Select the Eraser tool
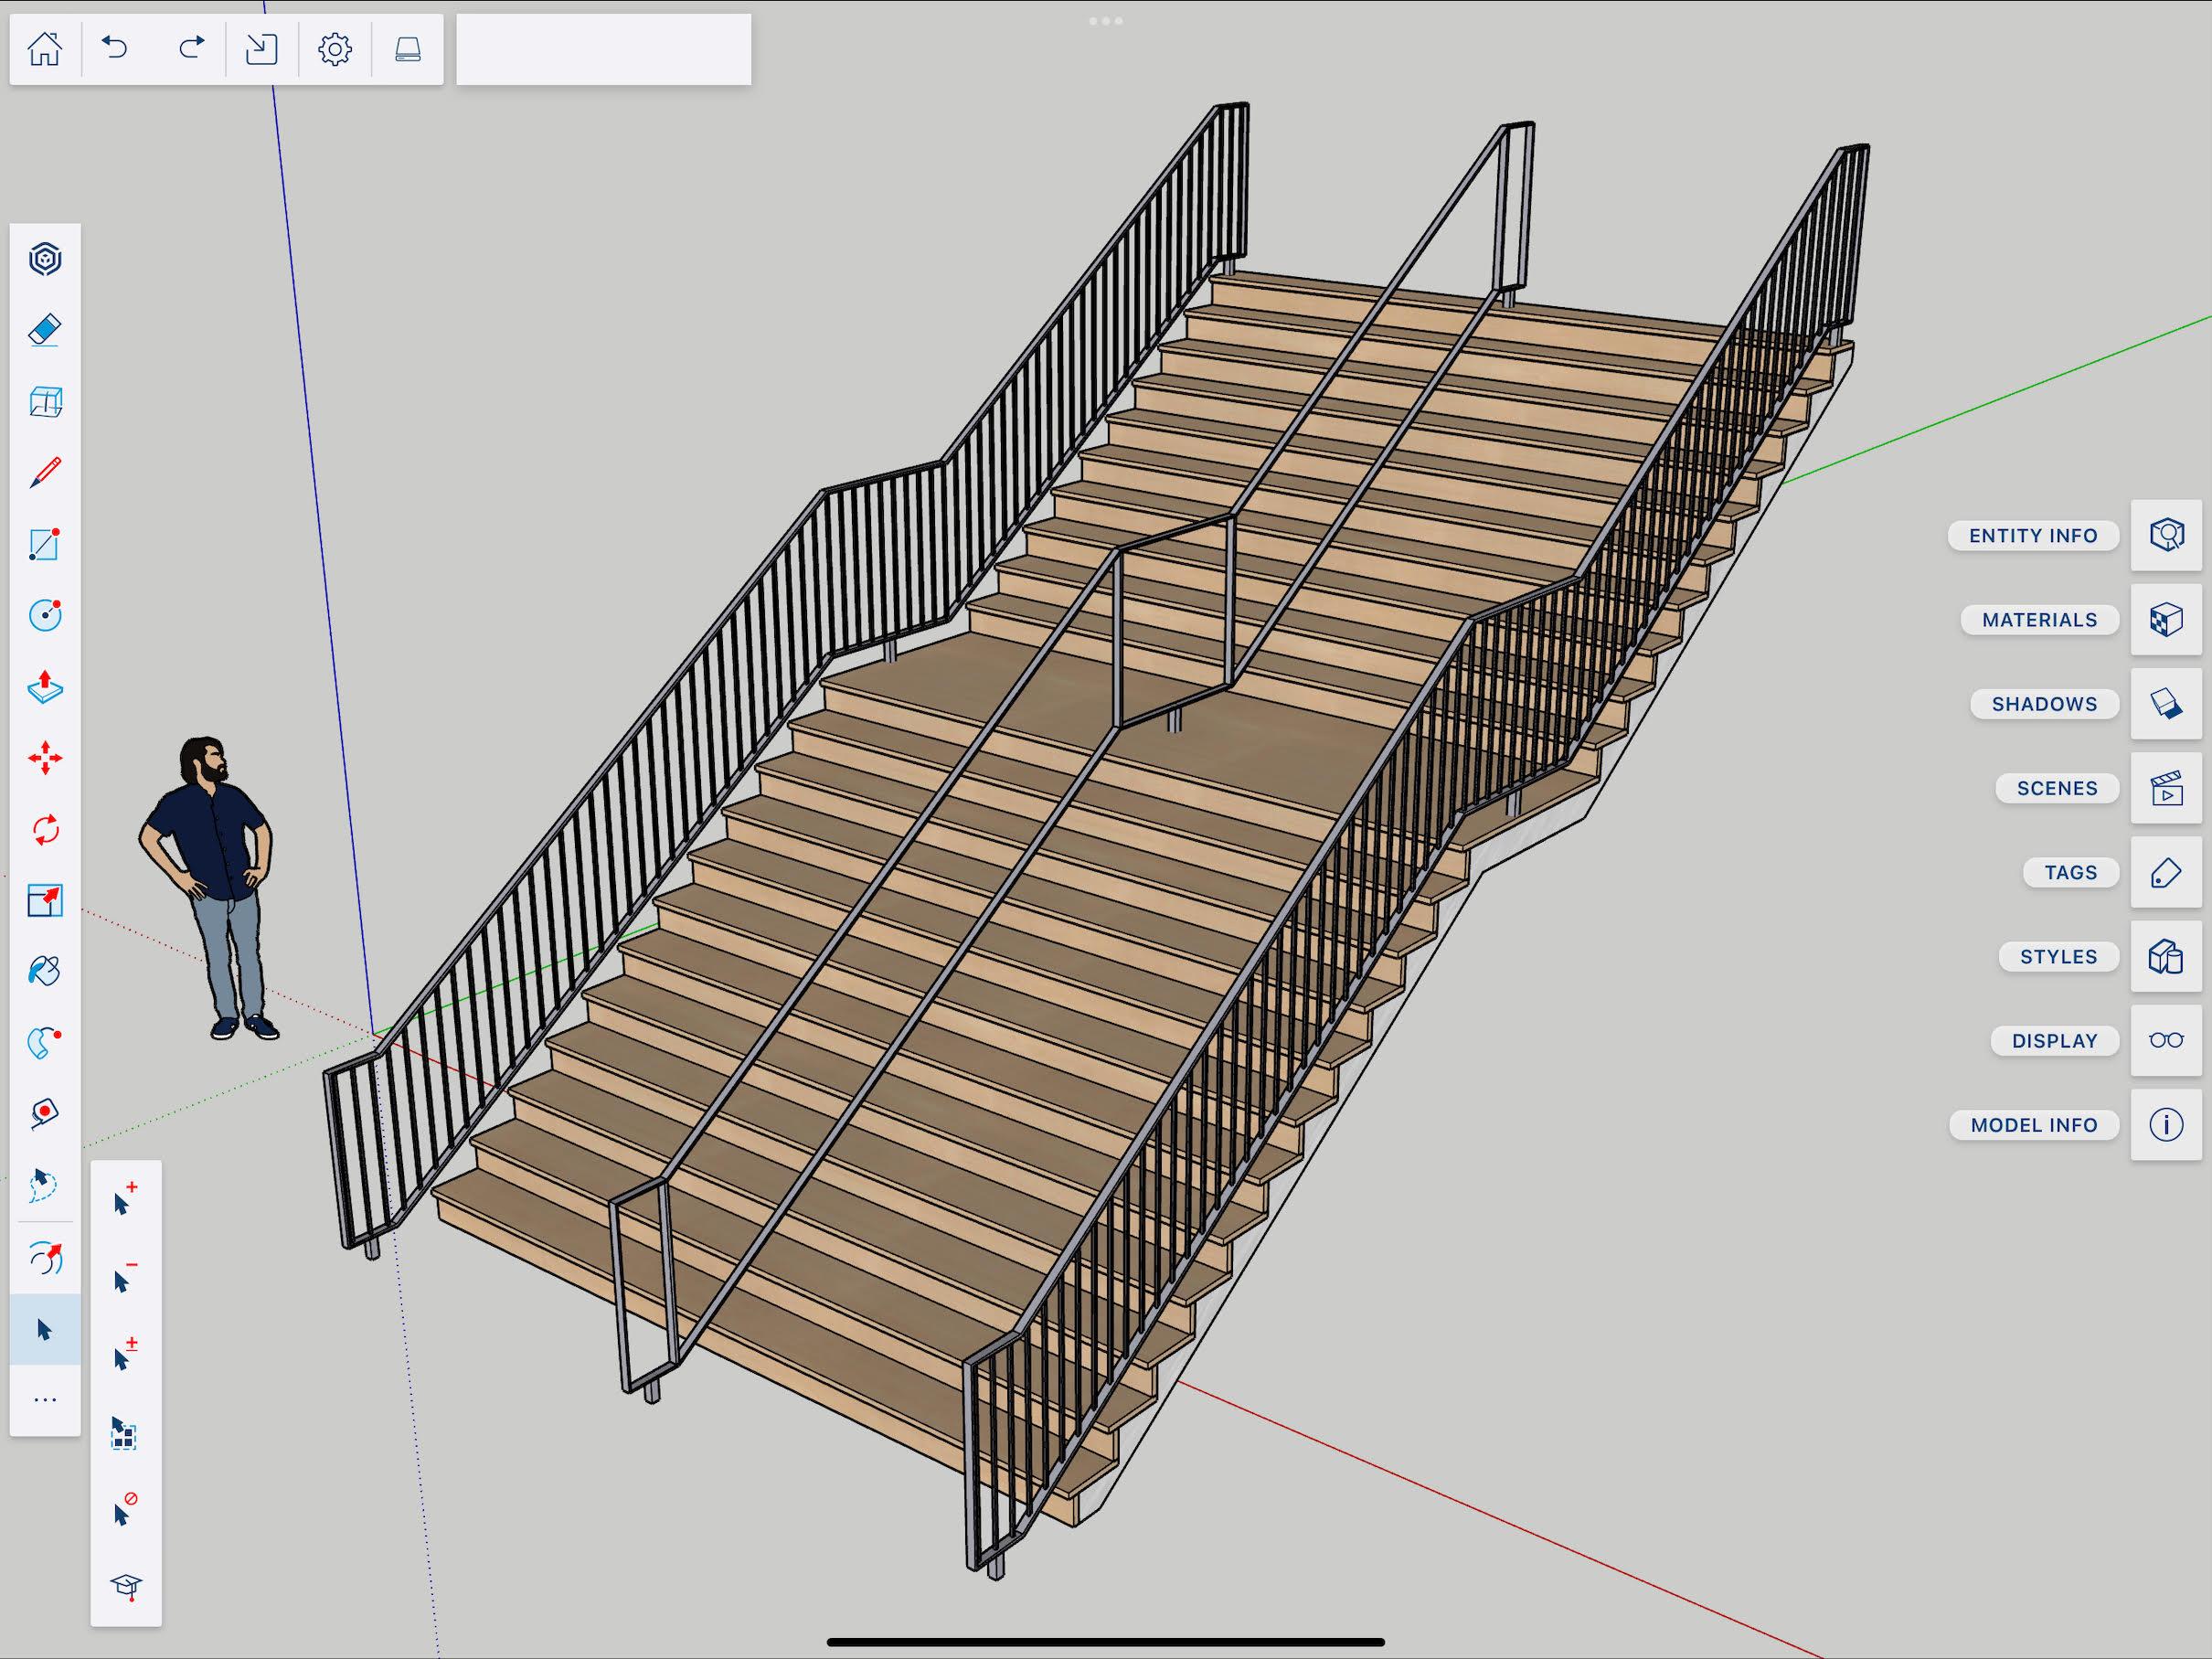2212x1659 pixels. click(45, 330)
